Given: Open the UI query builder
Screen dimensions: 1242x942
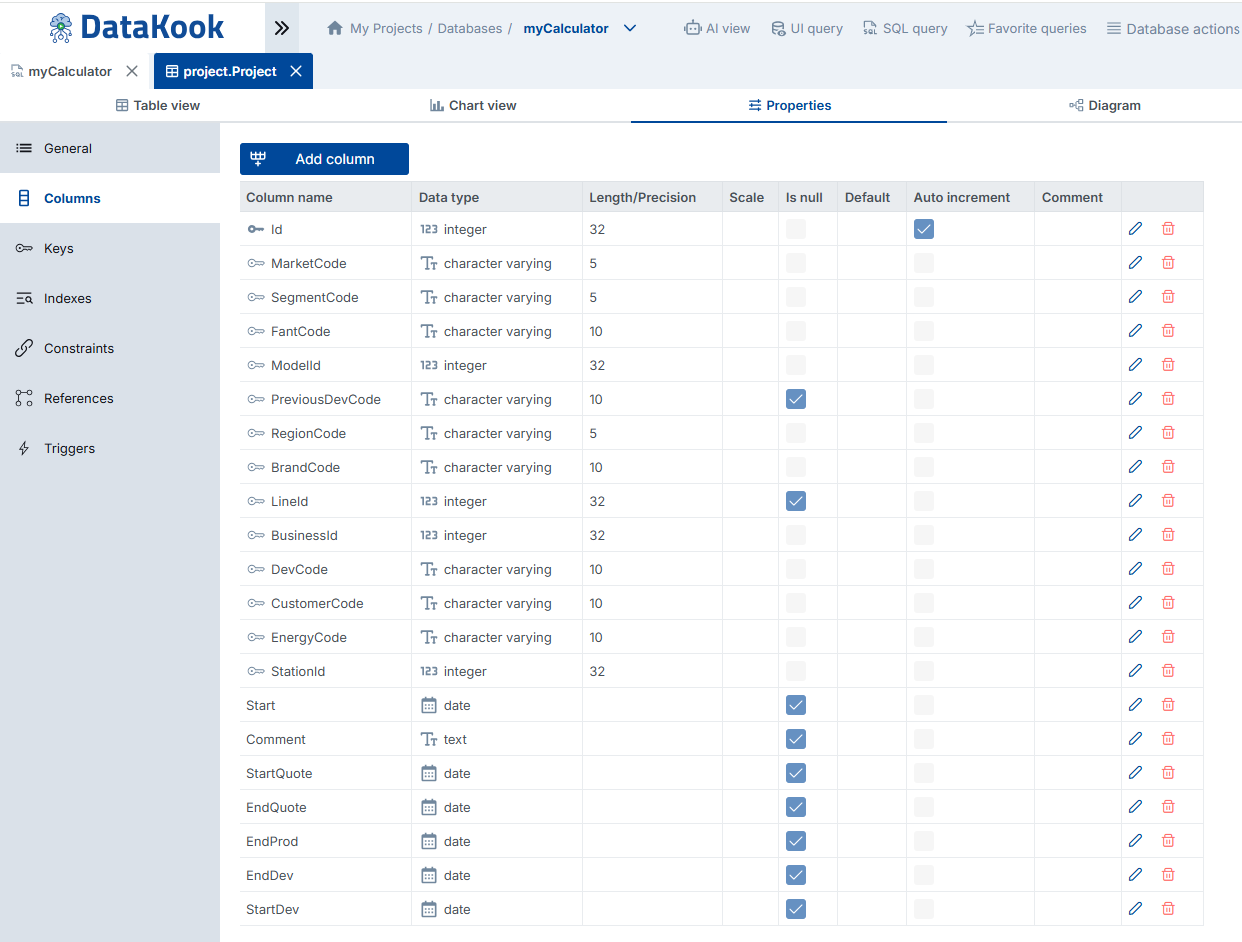Looking at the screenshot, I should [x=807, y=29].
